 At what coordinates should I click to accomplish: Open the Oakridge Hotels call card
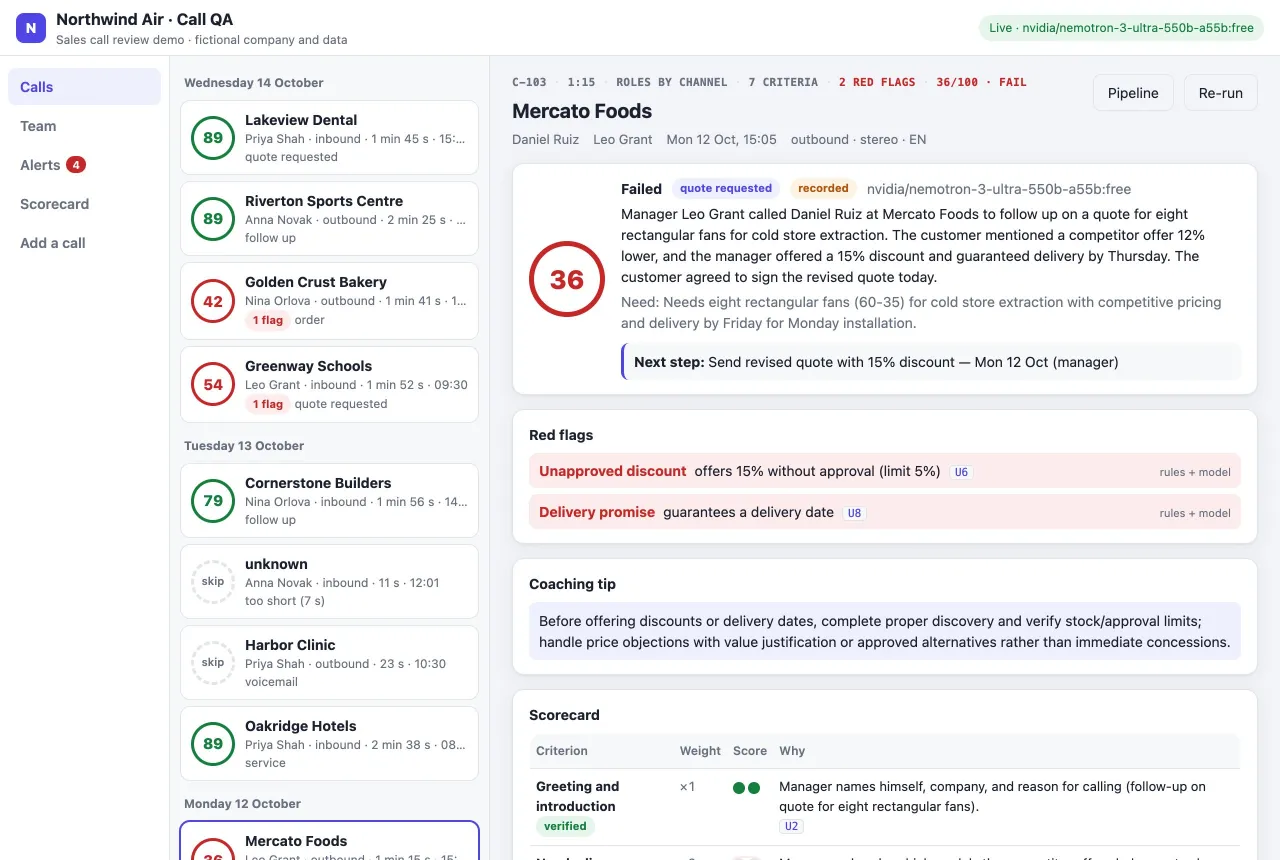click(329, 744)
